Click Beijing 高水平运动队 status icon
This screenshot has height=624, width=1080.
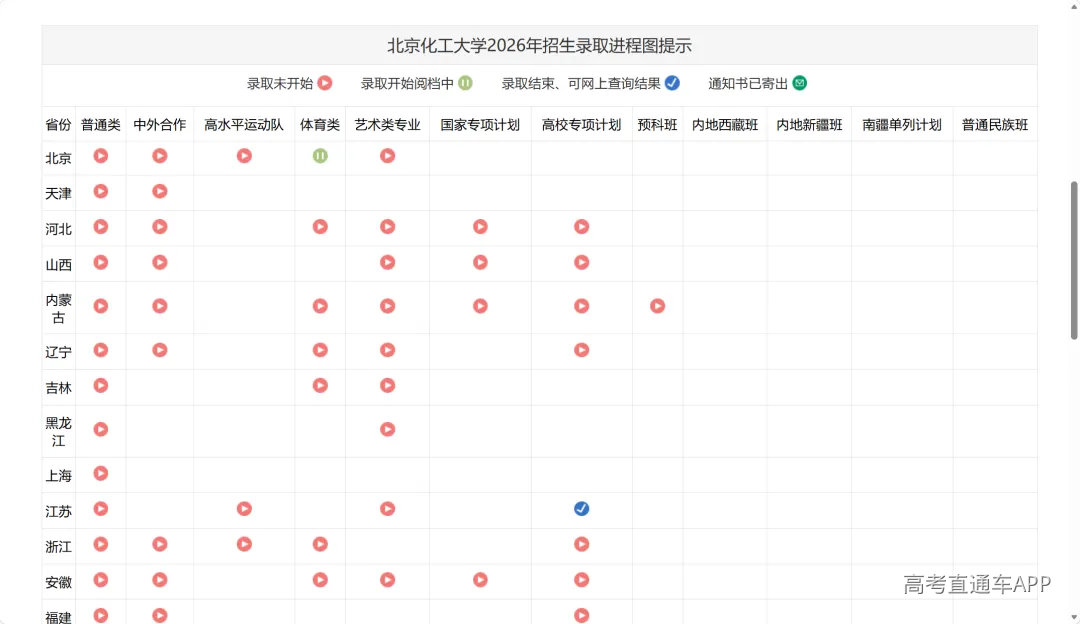point(244,156)
